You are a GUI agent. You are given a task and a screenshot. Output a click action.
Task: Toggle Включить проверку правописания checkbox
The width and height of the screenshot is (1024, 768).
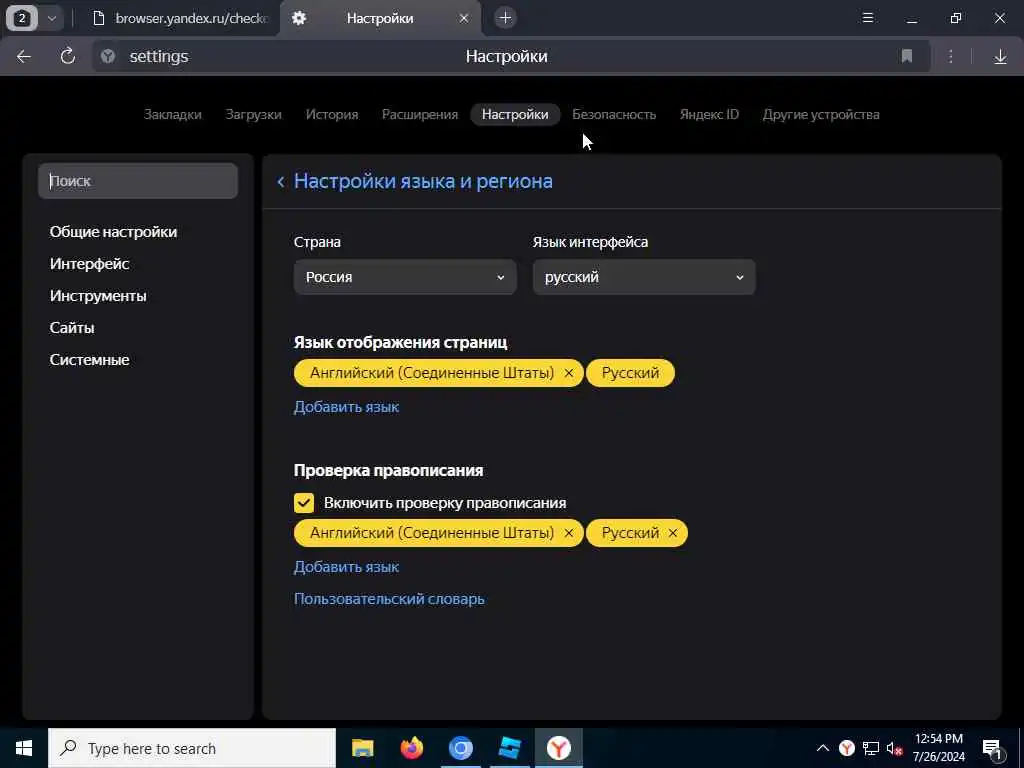304,503
